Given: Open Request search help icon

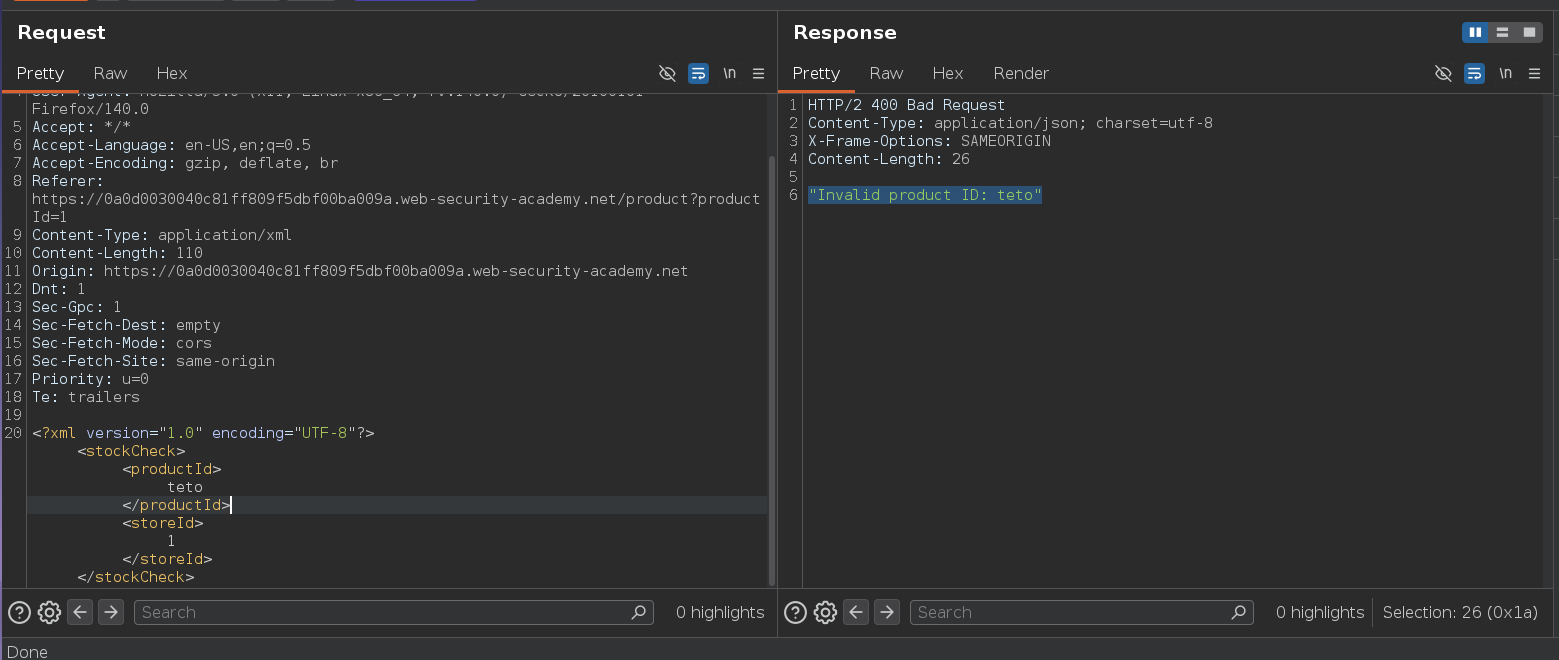Looking at the screenshot, I should click(19, 612).
